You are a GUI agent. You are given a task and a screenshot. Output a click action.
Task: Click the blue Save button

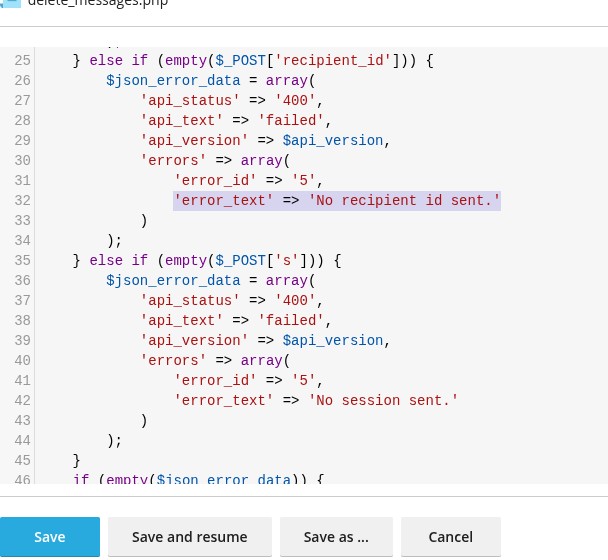click(x=50, y=537)
